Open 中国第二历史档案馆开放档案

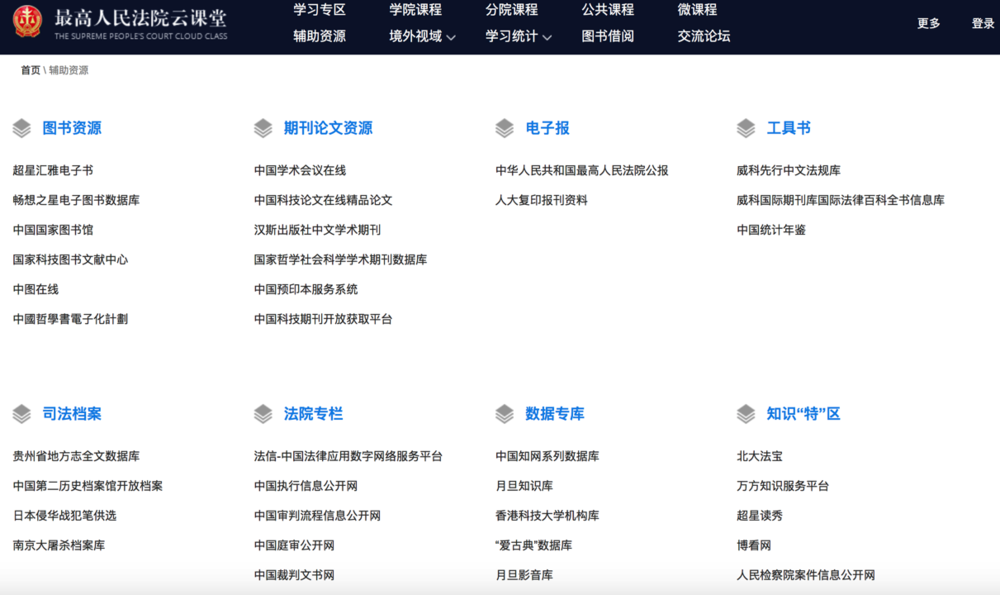(x=87, y=486)
